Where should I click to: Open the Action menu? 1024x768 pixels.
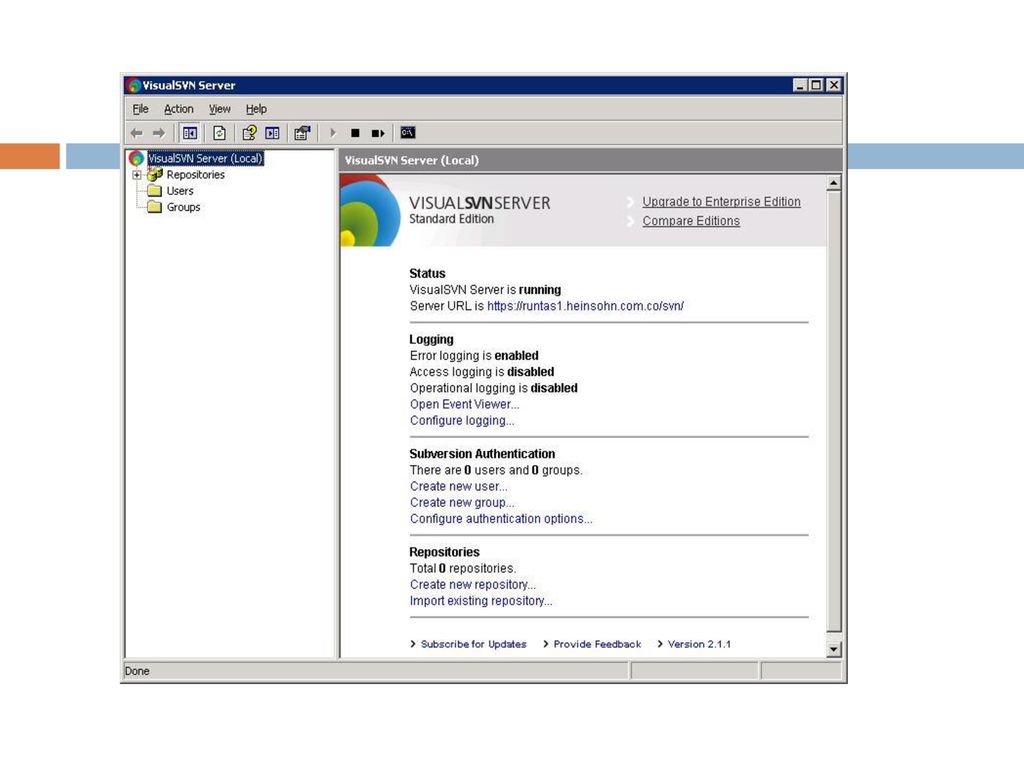click(x=178, y=109)
